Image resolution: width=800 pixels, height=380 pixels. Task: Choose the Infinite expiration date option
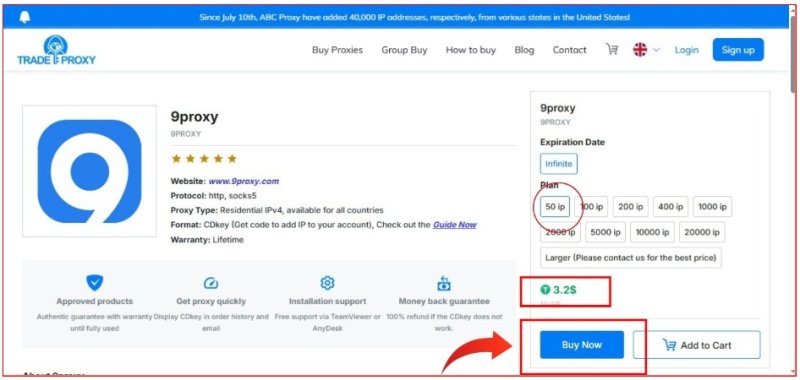[x=559, y=164]
